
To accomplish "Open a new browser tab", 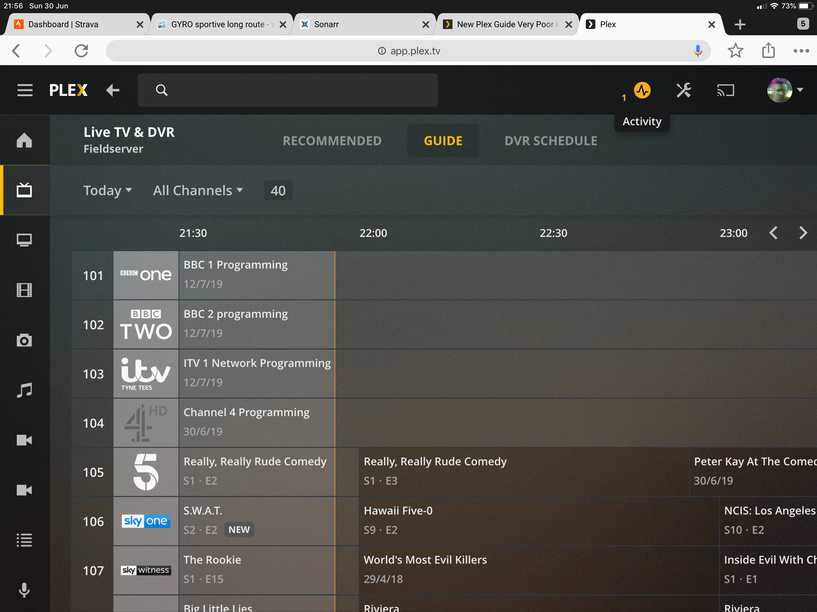I will 740,24.
